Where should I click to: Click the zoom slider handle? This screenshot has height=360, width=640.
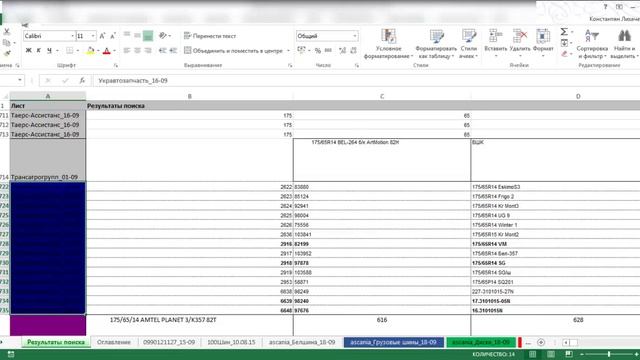609,354
